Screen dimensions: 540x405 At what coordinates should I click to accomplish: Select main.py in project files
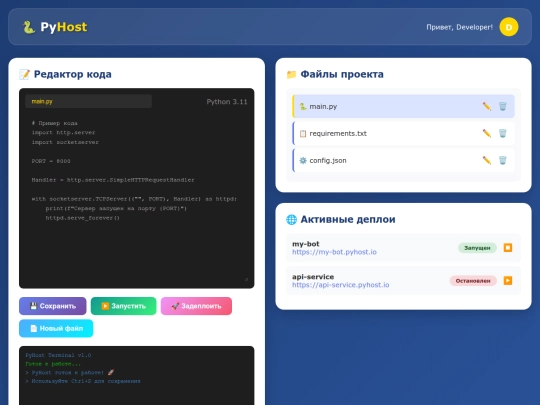403,106
